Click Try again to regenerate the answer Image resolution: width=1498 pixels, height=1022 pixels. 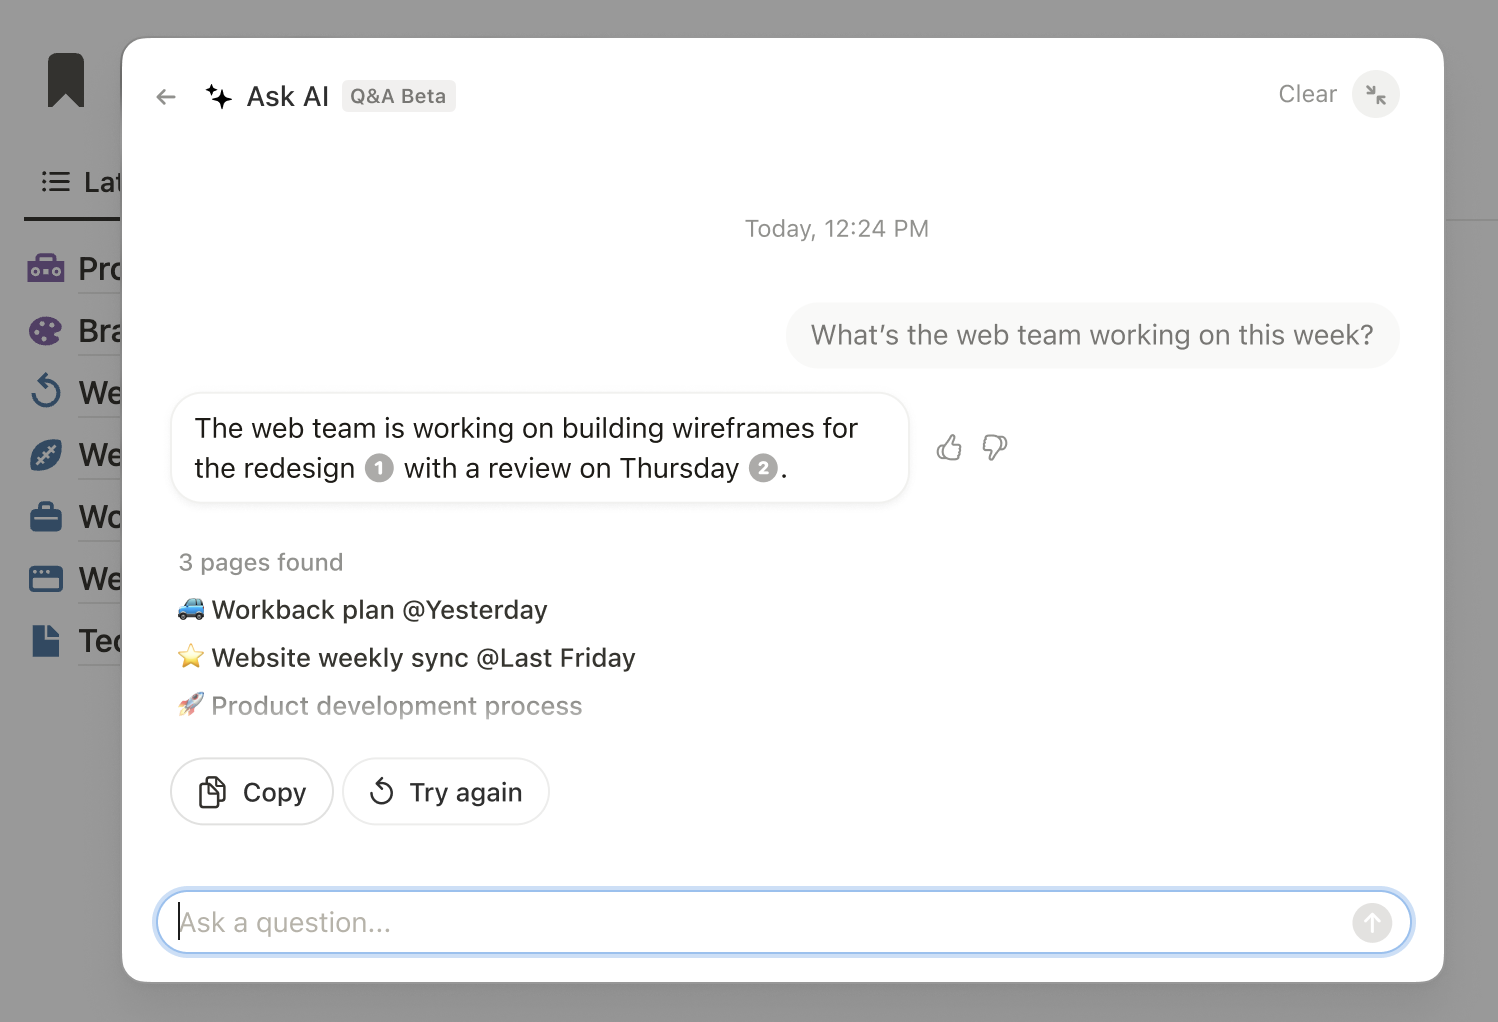tap(446, 792)
